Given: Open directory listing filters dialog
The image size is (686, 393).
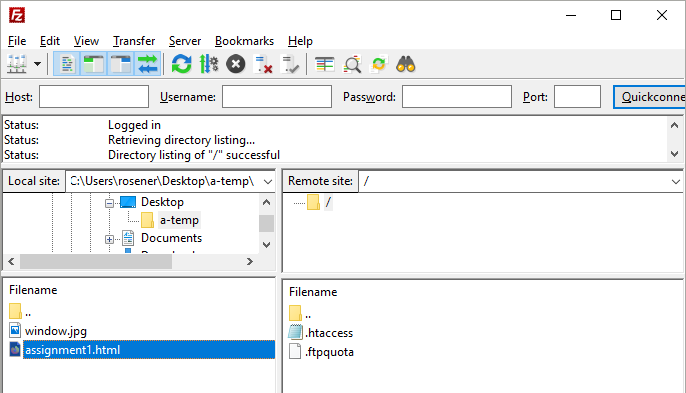Looking at the screenshot, I should [x=325, y=64].
